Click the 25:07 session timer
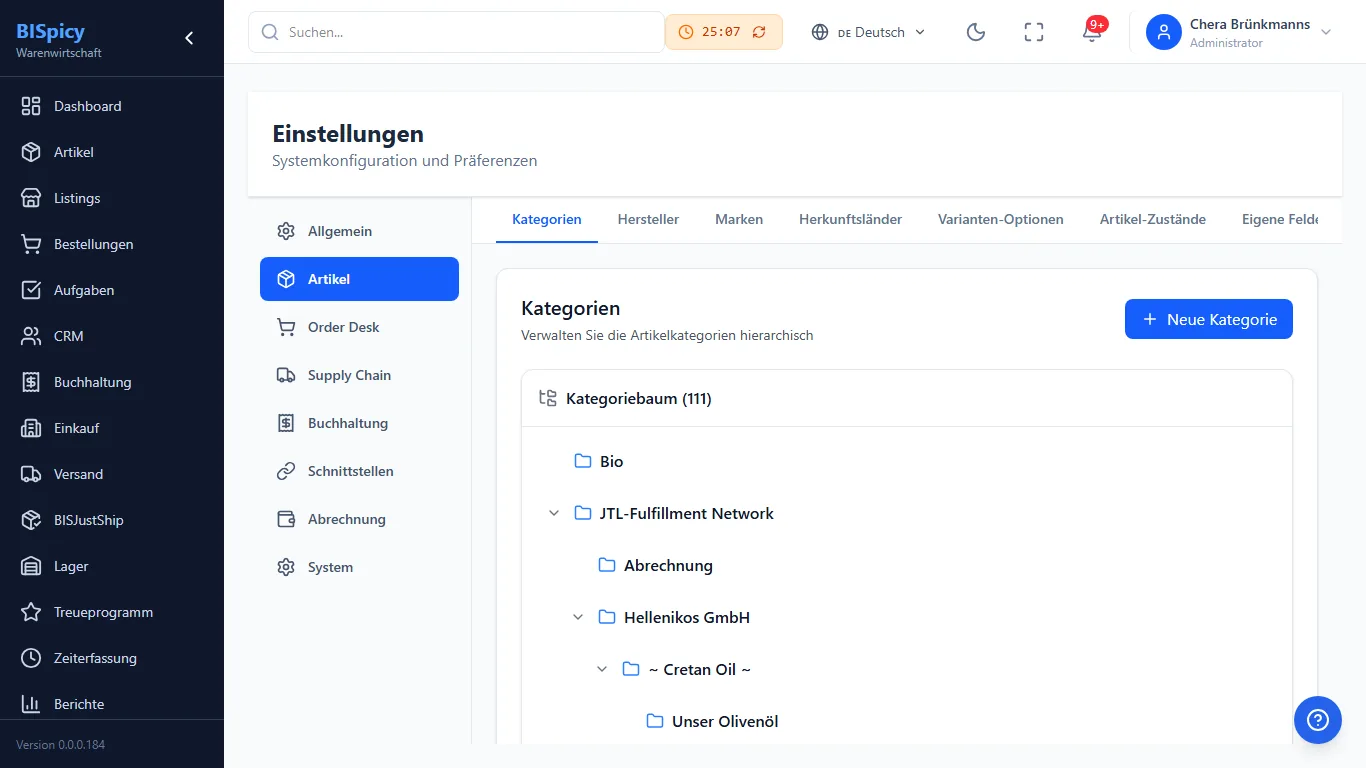The width and height of the screenshot is (1366, 768). point(723,32)
